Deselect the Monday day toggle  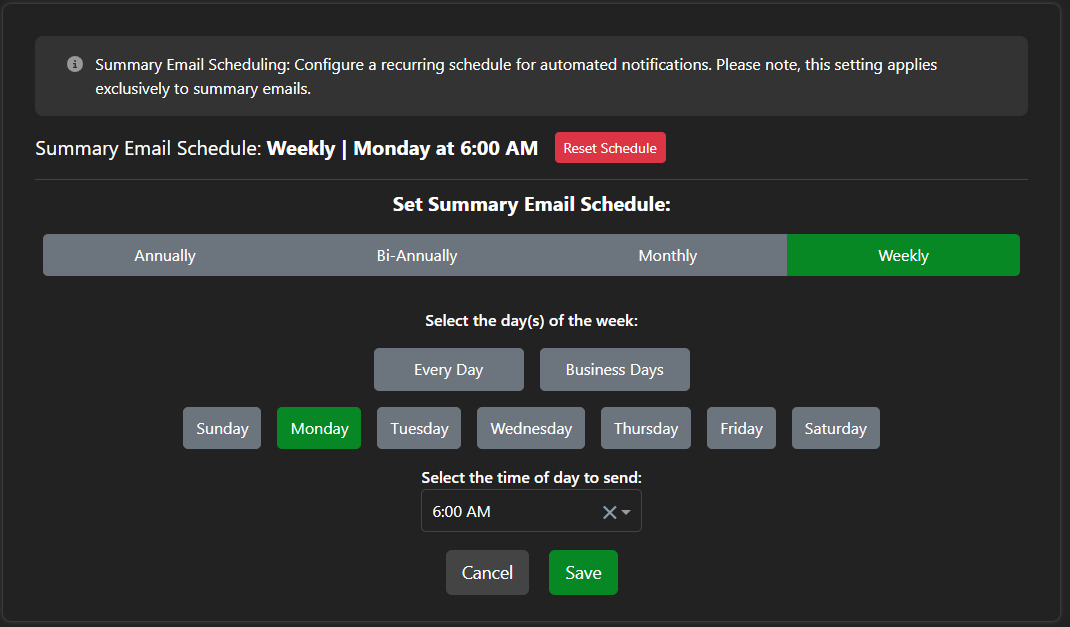coord(319,428)
